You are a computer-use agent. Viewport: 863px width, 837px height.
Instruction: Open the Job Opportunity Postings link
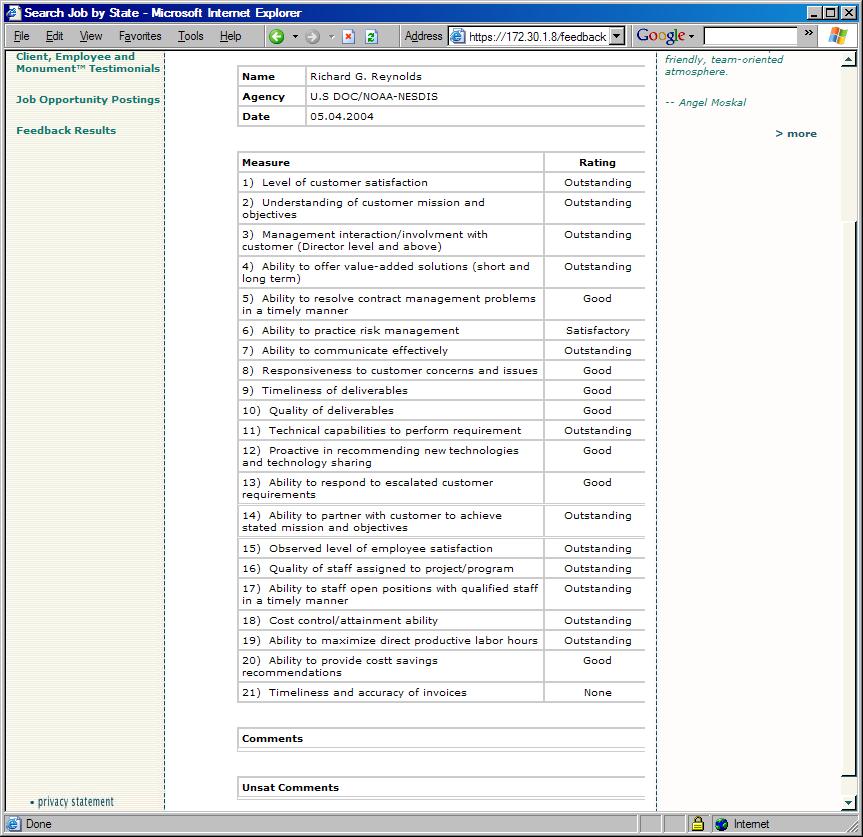point(88,100)
